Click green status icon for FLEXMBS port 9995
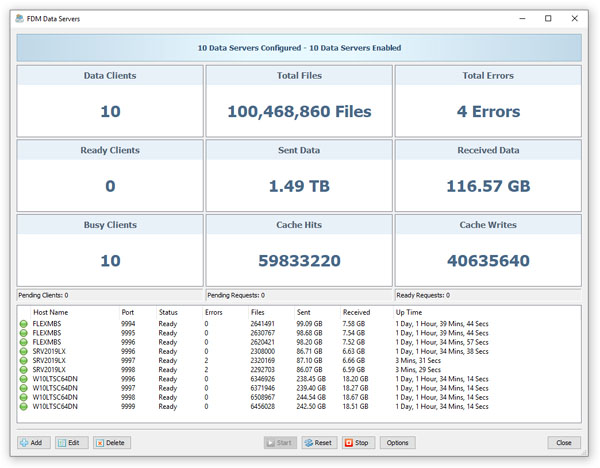 click(x=24, y=333)
